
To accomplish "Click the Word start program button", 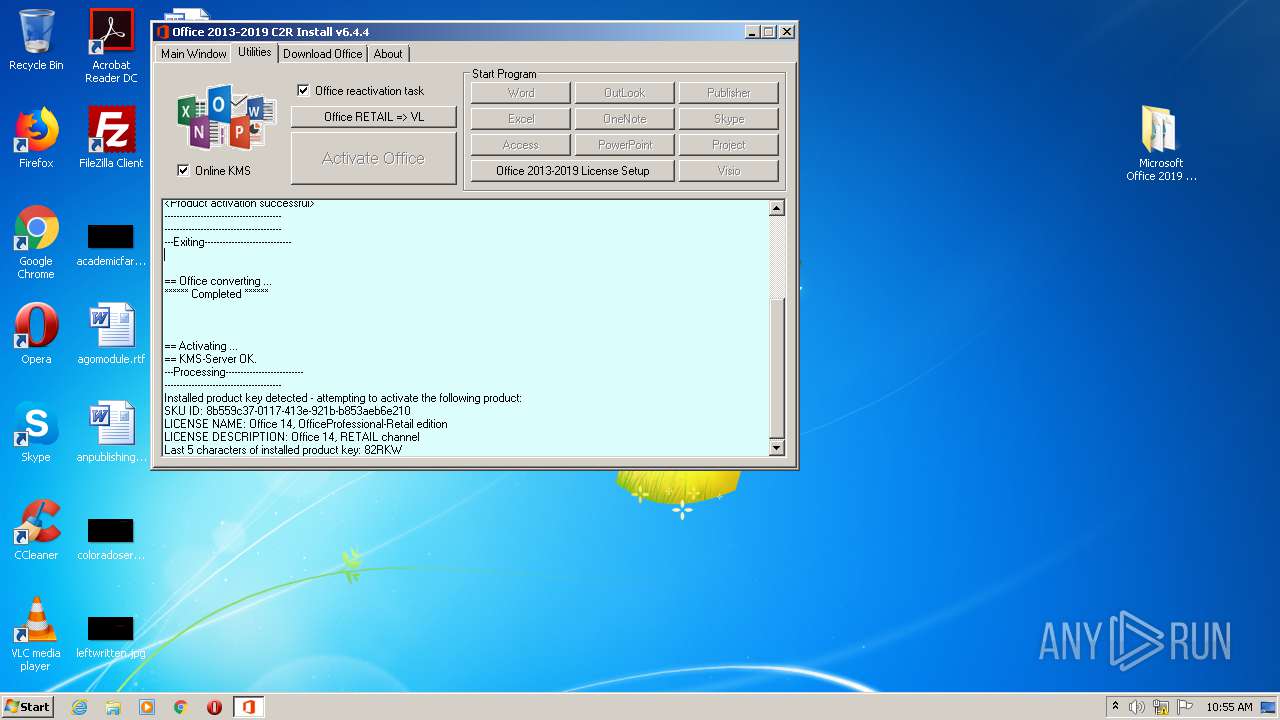I will pyautogui.click(x=521, y=93).
